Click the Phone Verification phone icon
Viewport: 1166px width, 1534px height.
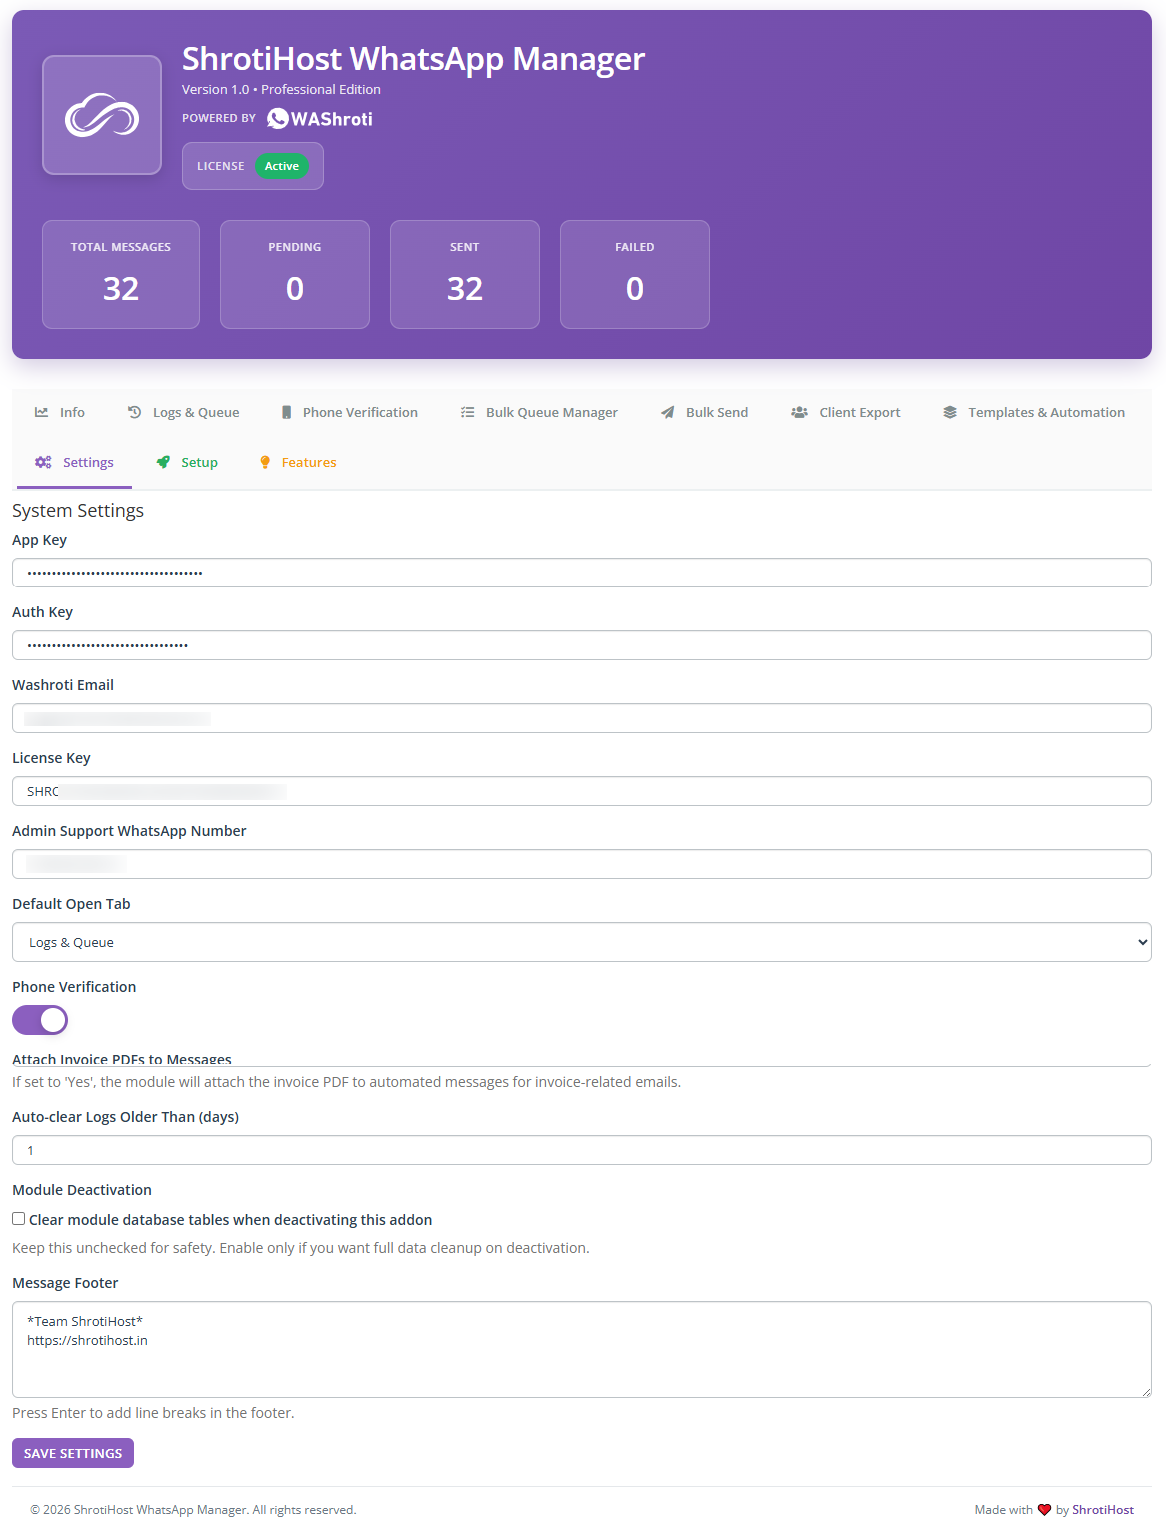pos(286,411)
